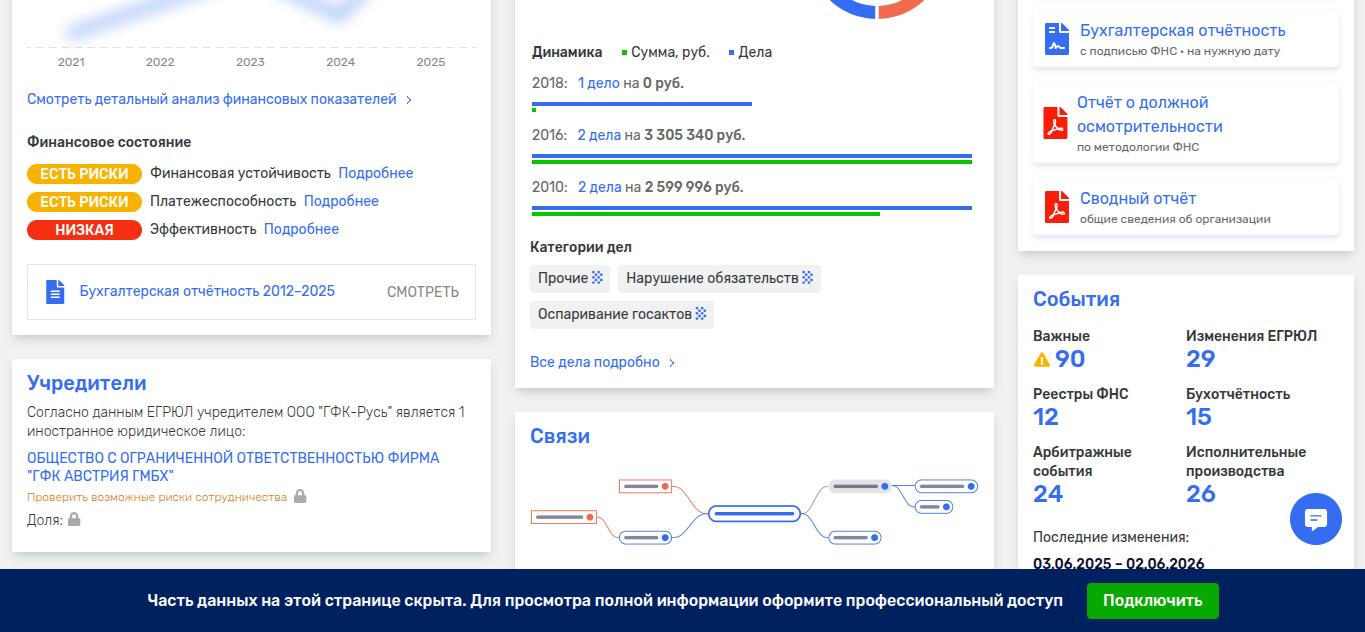Viewport: 1365px width, 632px height.
Task: Click the 2024 label on chart axis
Action: 340,62
